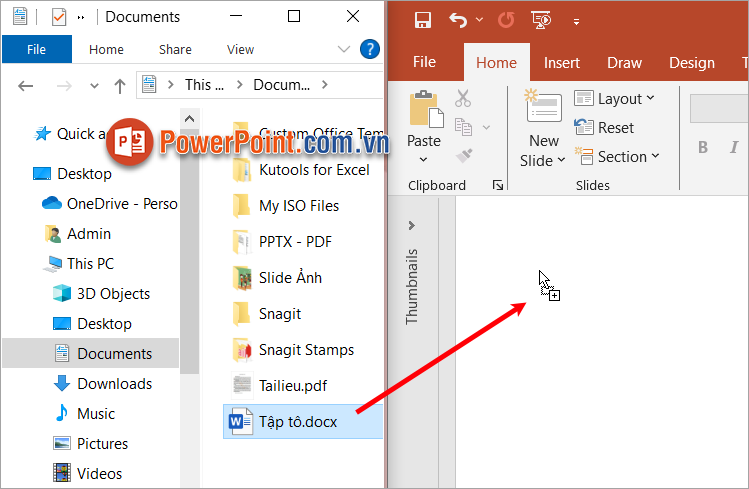Open the Explorer View ribbon tab
Viewport: 749px width, 489px height.
pos(240,50)
